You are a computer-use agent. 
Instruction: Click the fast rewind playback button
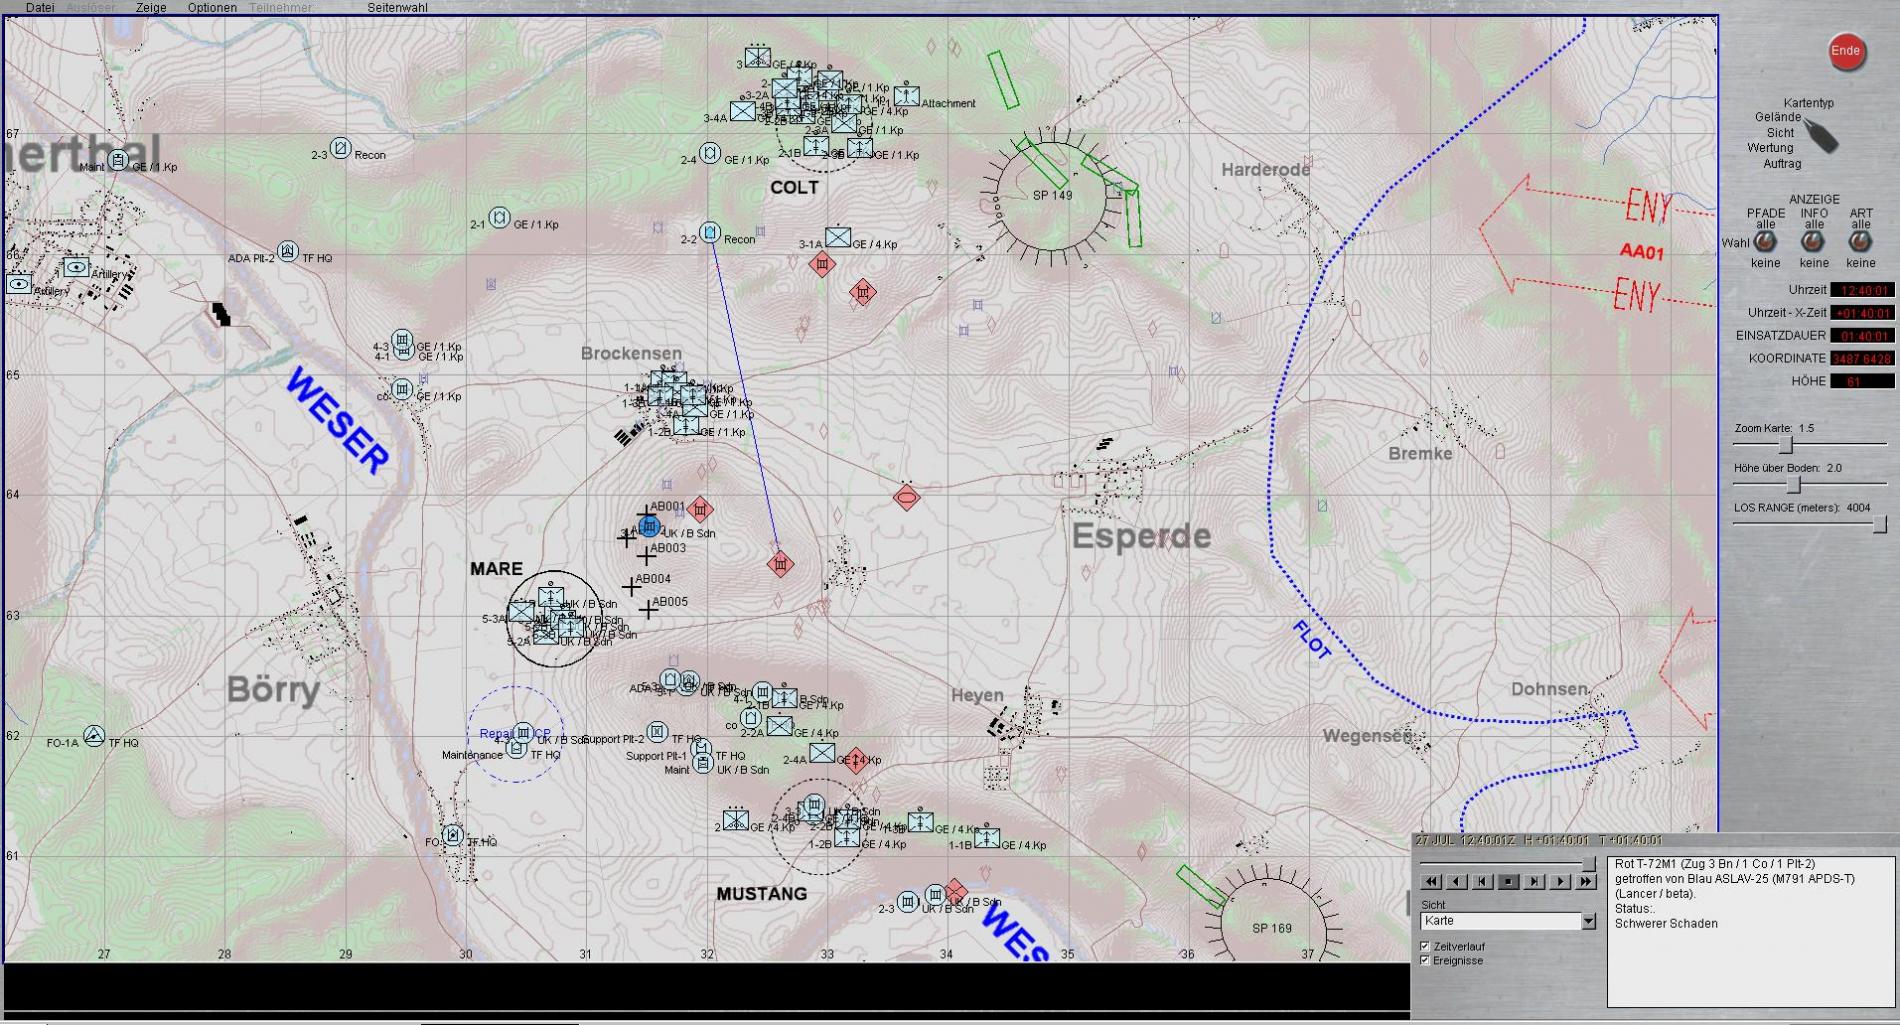[x=1431, y=881]
